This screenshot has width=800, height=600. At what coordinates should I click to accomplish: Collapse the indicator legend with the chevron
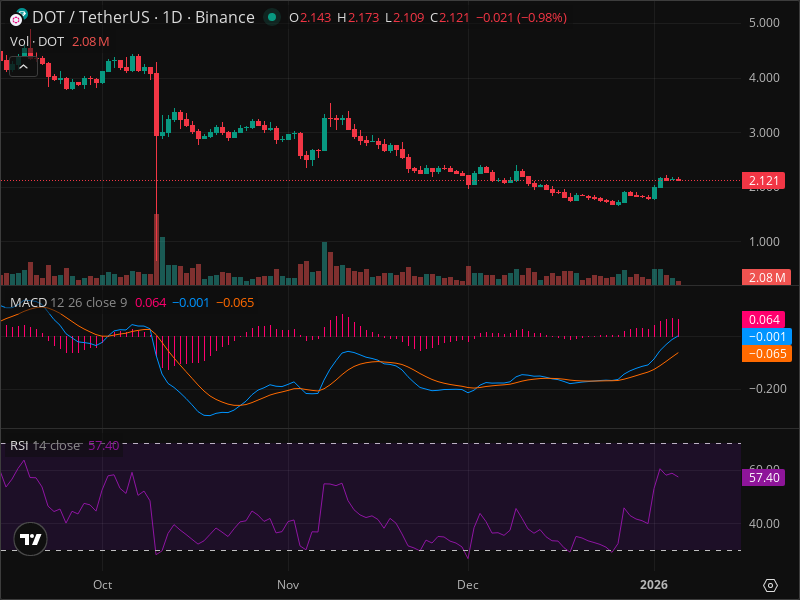[x=23, y=66]
